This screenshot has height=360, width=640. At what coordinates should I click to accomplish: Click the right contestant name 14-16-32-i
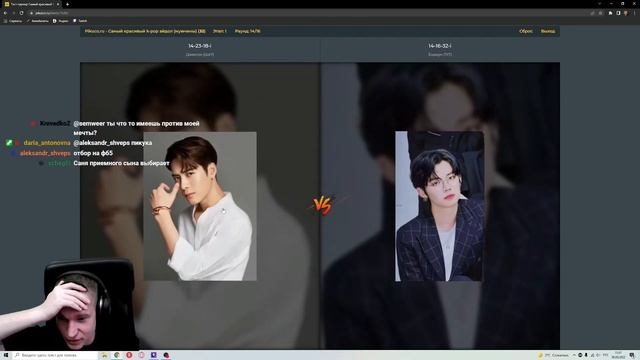pyautogui.click(x=440, y=46)
